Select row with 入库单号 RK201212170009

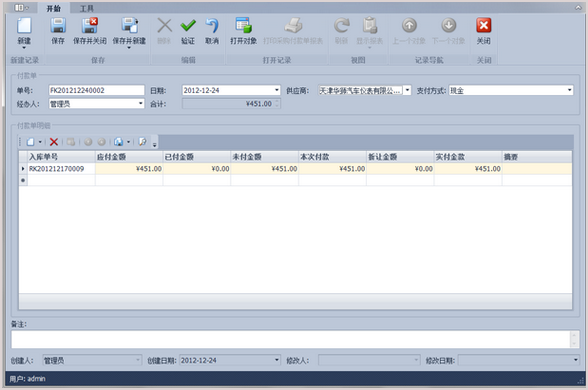click(x=296, y=169)
